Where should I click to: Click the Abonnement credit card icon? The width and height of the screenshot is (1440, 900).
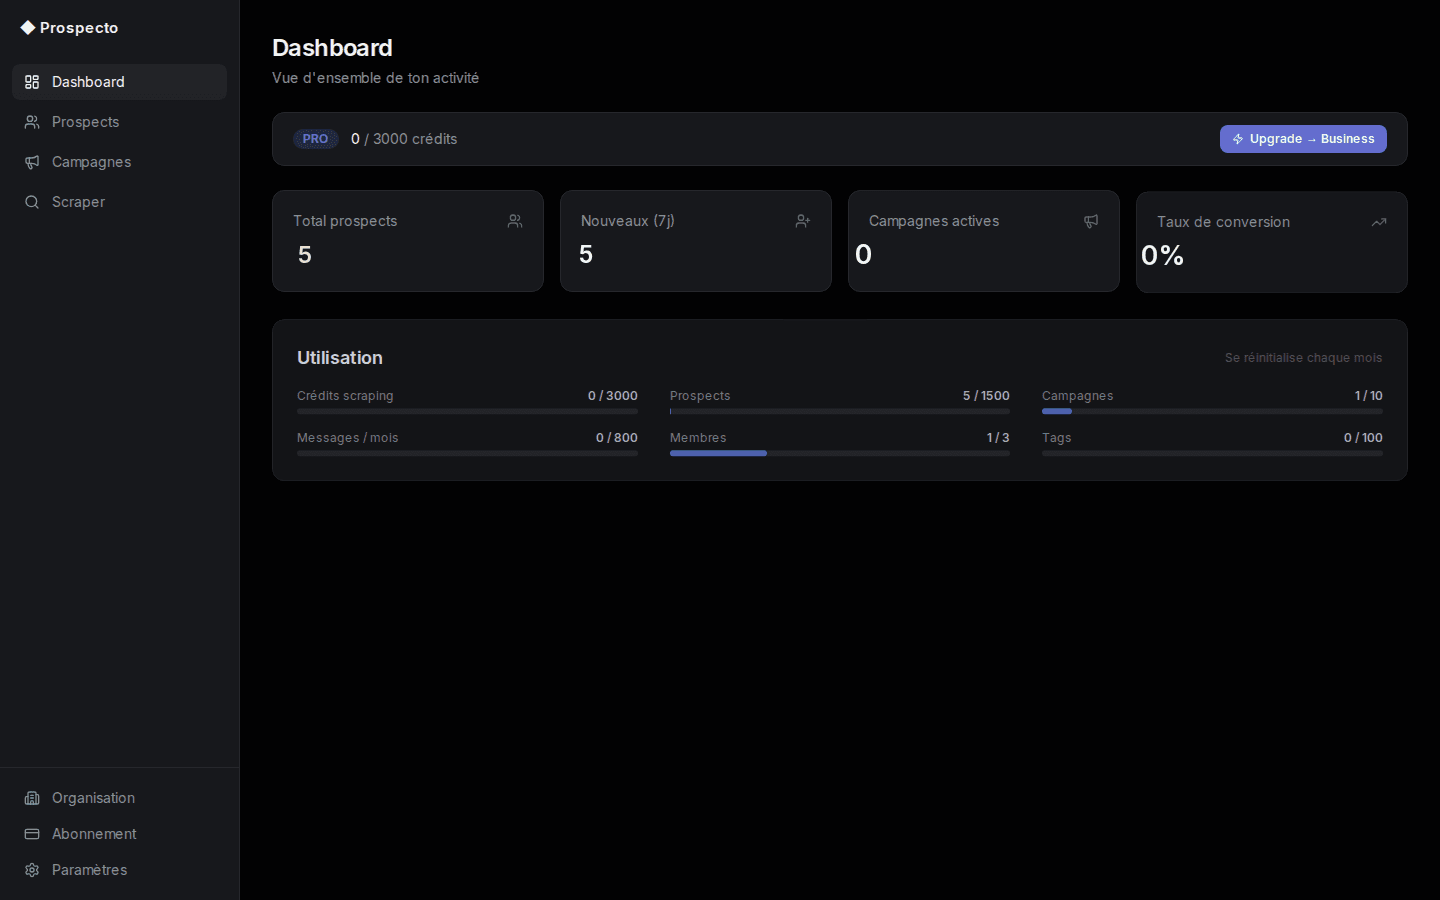point(32,834)
